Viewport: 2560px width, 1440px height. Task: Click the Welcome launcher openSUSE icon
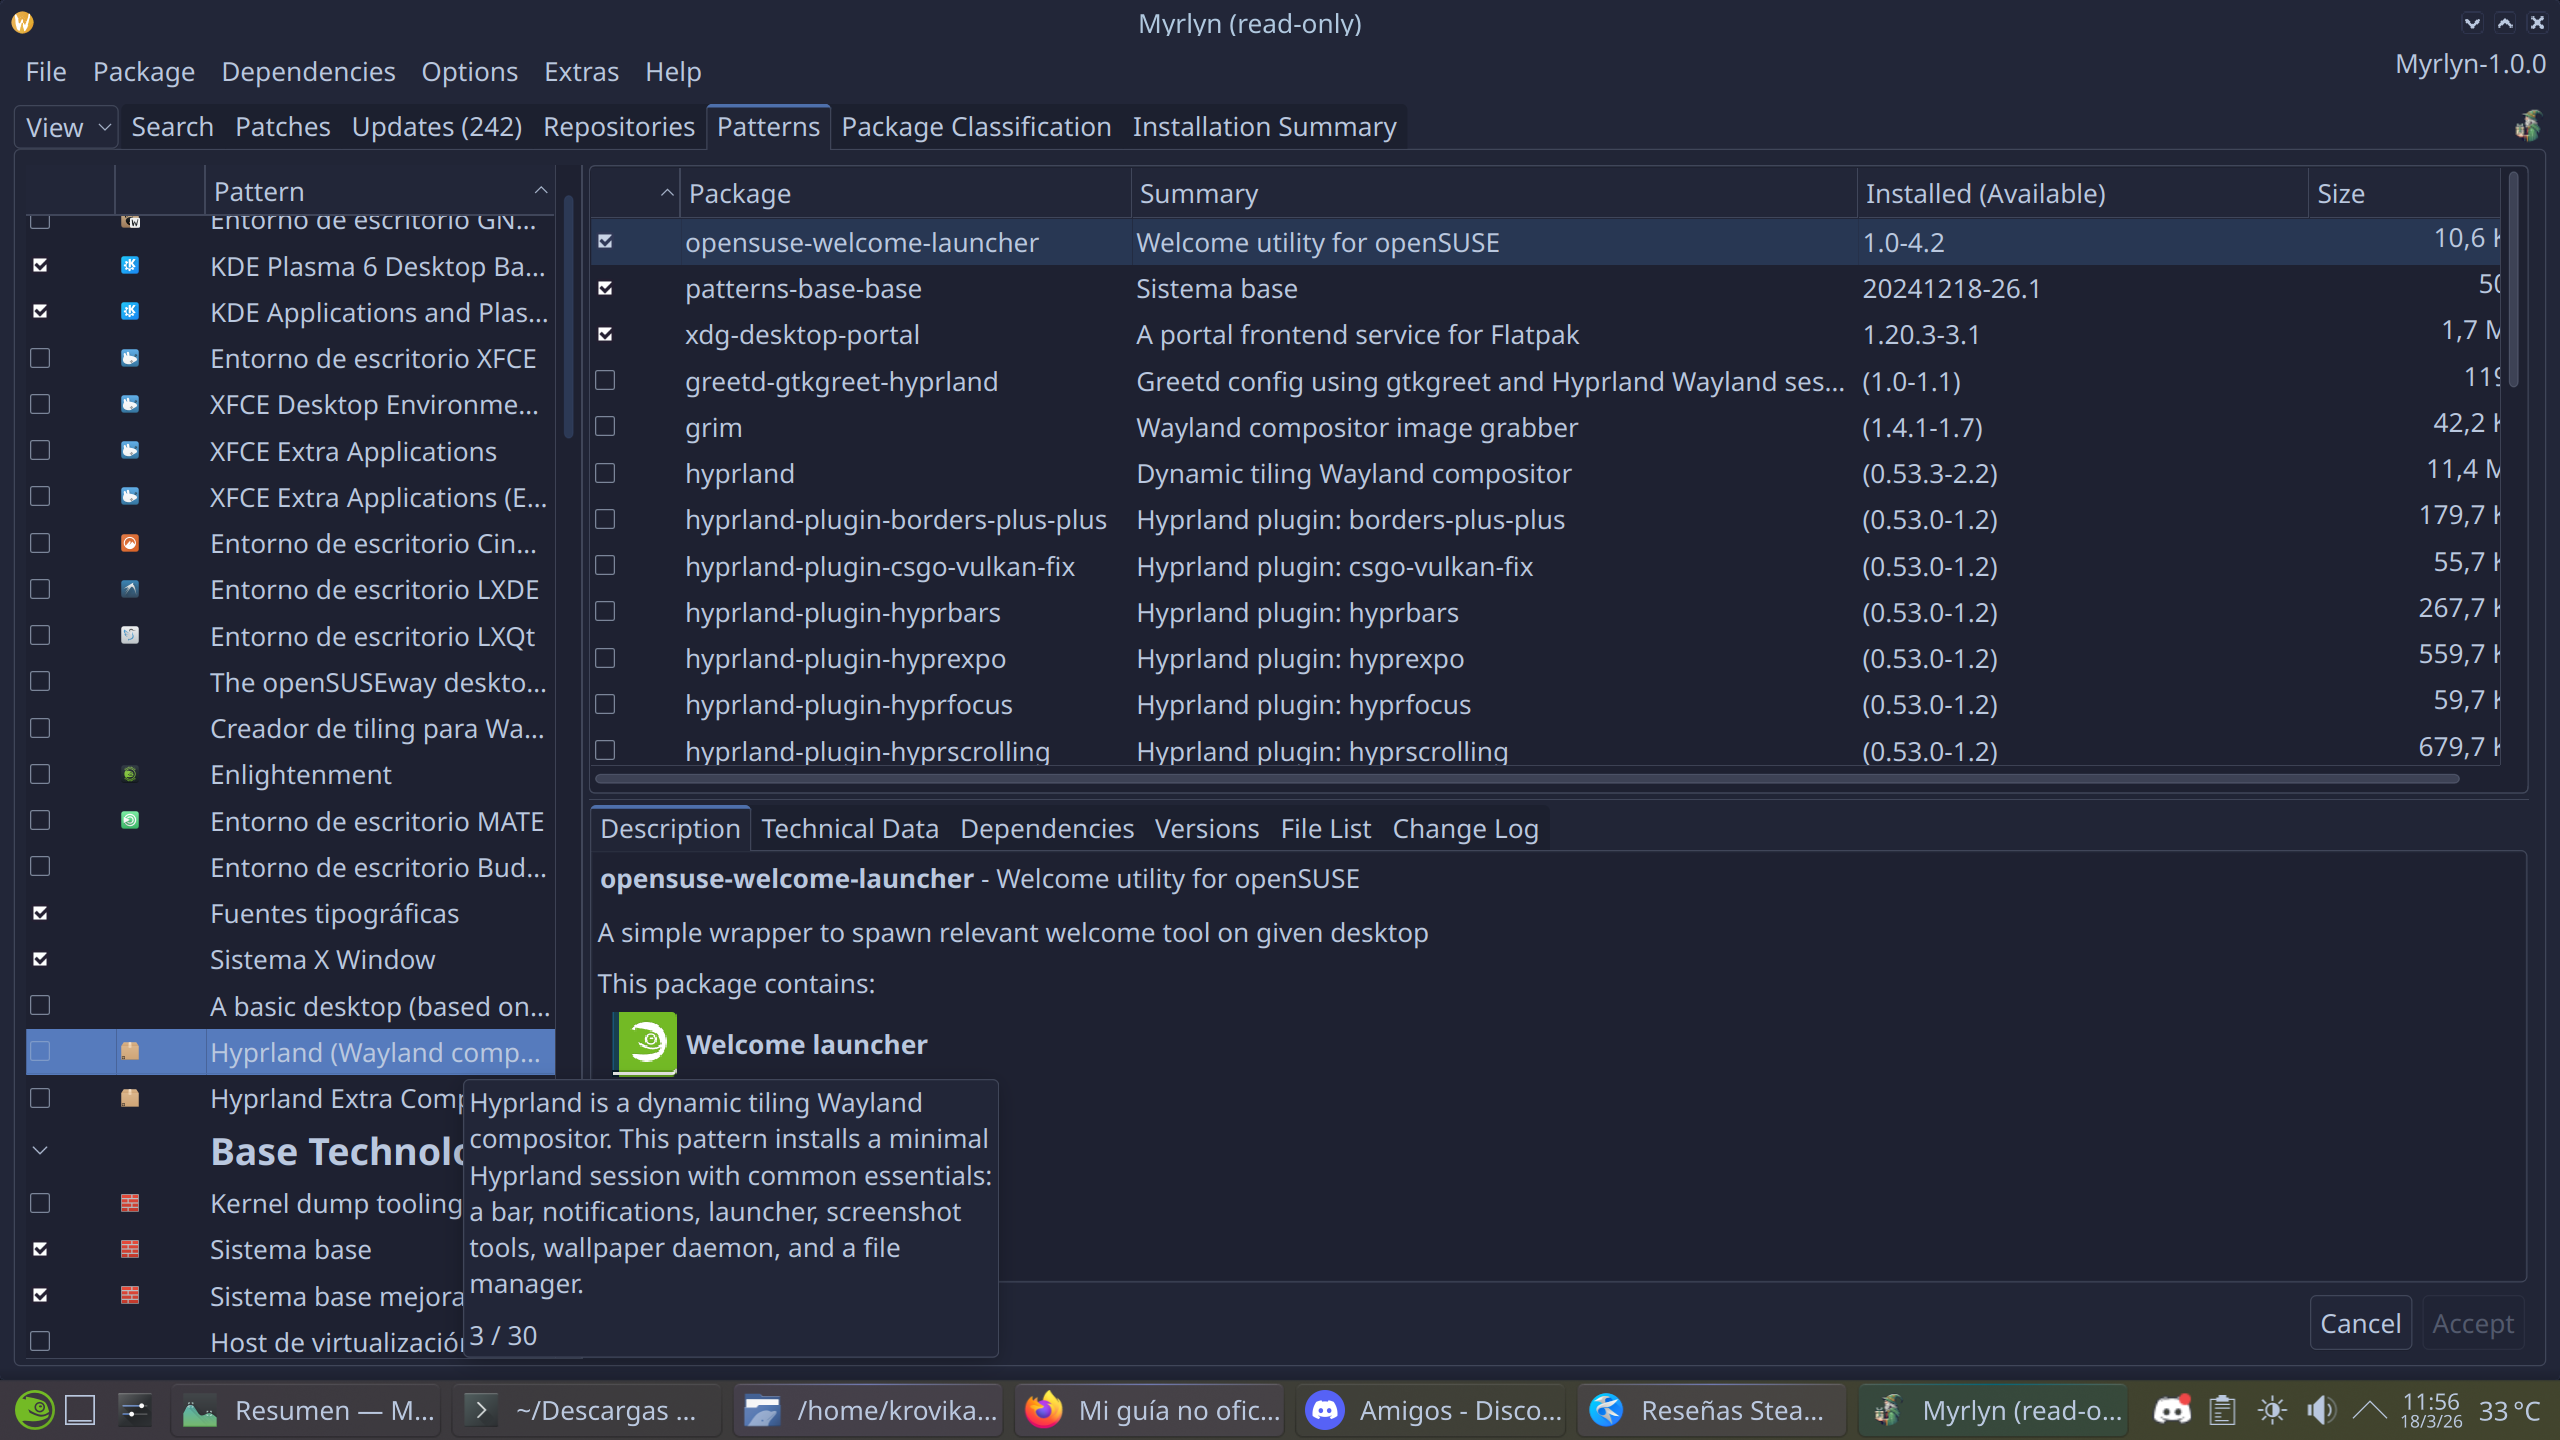point(647,1044)
